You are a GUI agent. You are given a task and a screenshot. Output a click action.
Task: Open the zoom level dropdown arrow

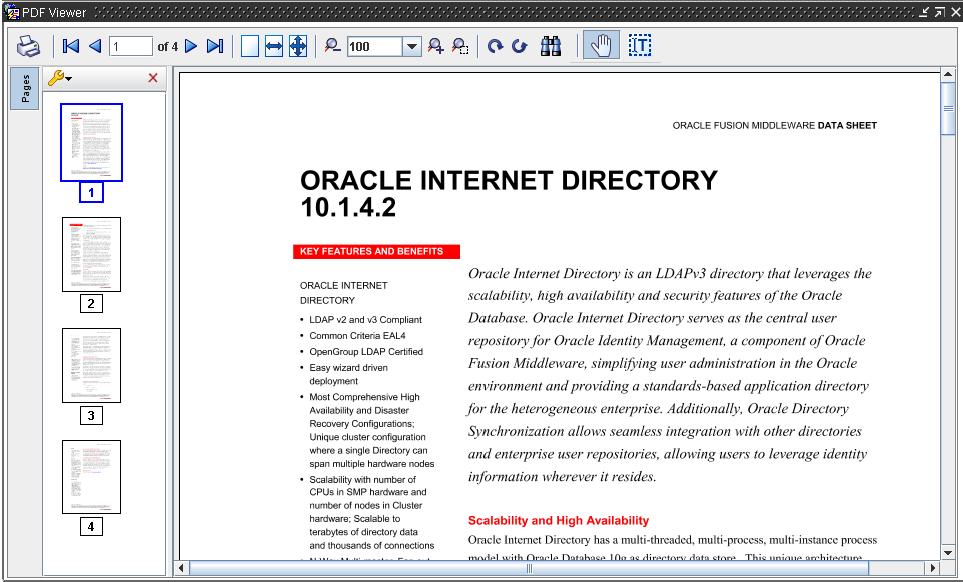pyautogui.click(x=412, y=46)
